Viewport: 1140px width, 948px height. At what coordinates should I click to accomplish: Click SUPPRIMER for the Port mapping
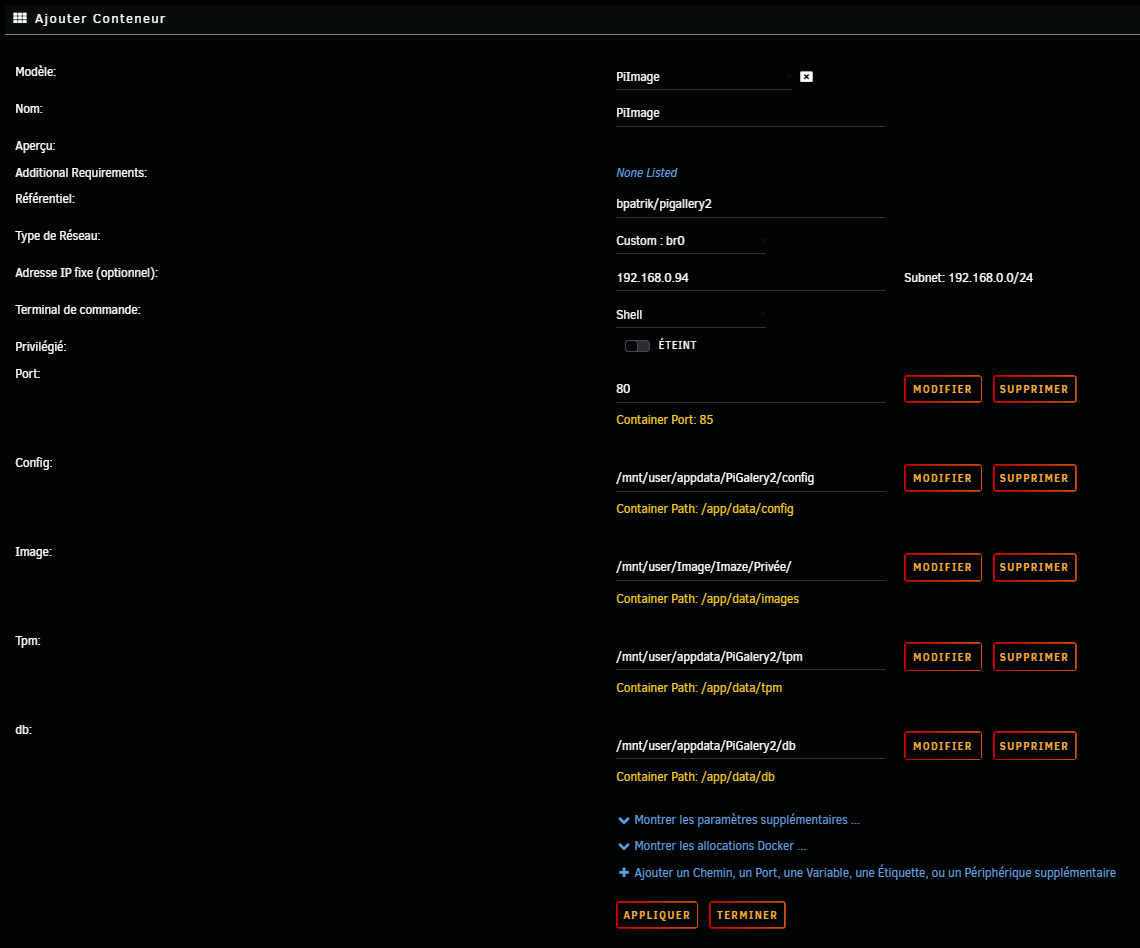[1034, 389]
